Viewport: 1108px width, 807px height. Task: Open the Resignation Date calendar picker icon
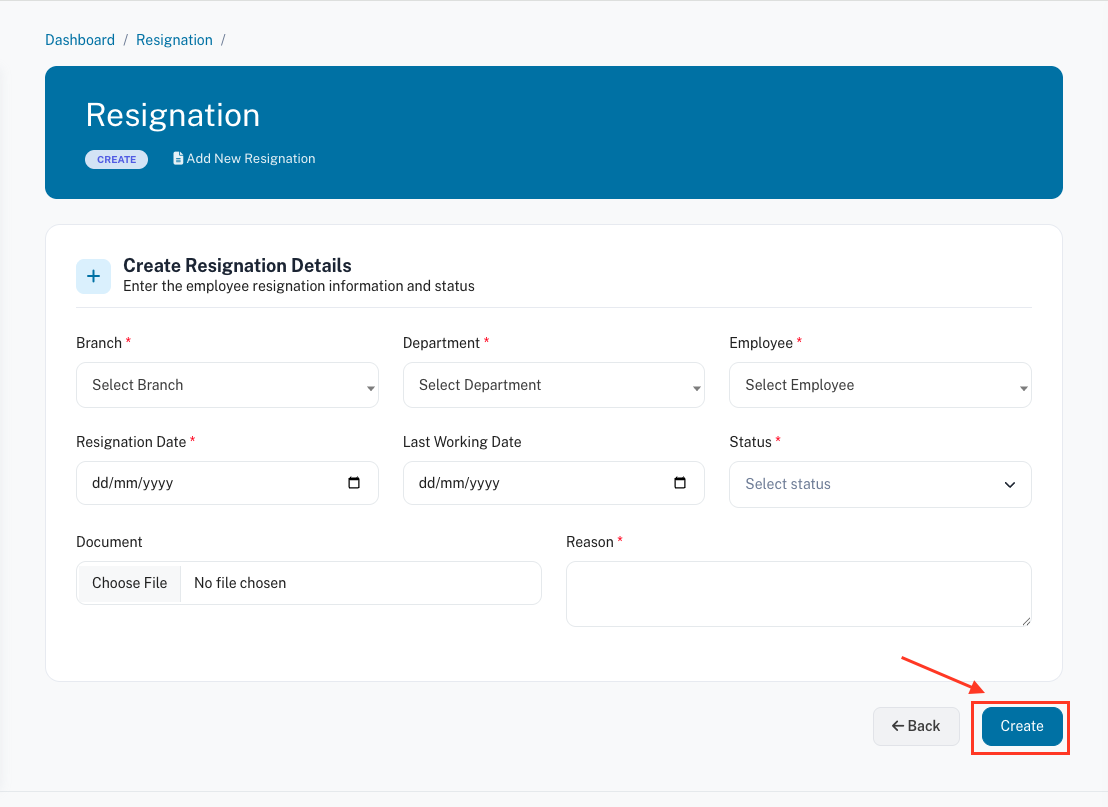coord(354,483)
